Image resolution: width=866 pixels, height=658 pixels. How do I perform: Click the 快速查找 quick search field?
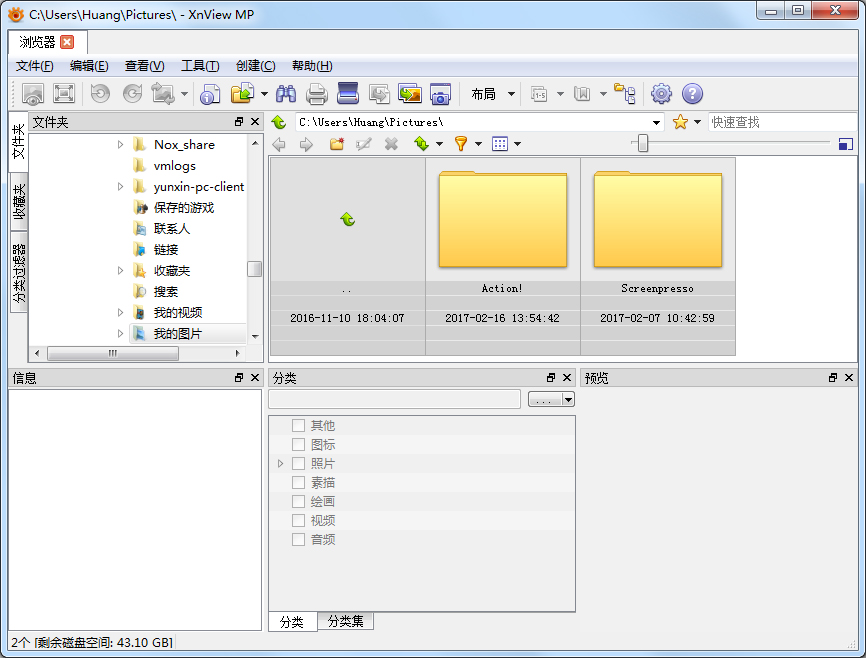pos(782,122)
